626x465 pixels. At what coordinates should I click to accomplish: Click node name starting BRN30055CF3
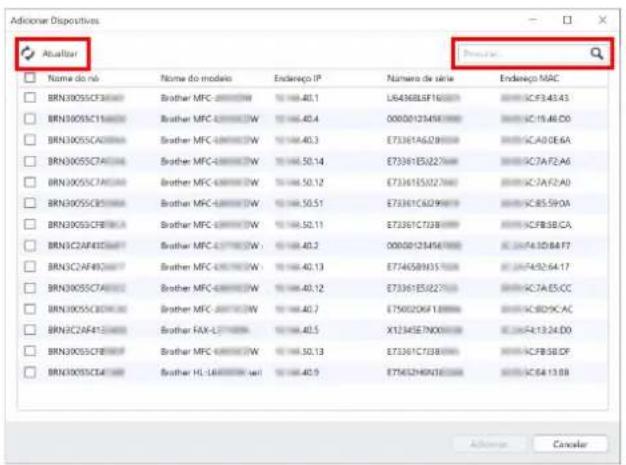[x=86, y=98]
